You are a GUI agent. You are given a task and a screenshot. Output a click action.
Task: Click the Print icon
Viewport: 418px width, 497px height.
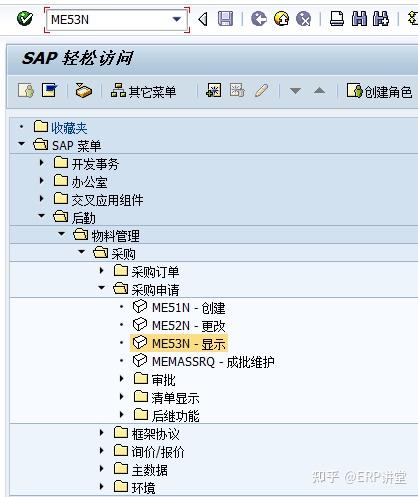[x=337, y=19]
